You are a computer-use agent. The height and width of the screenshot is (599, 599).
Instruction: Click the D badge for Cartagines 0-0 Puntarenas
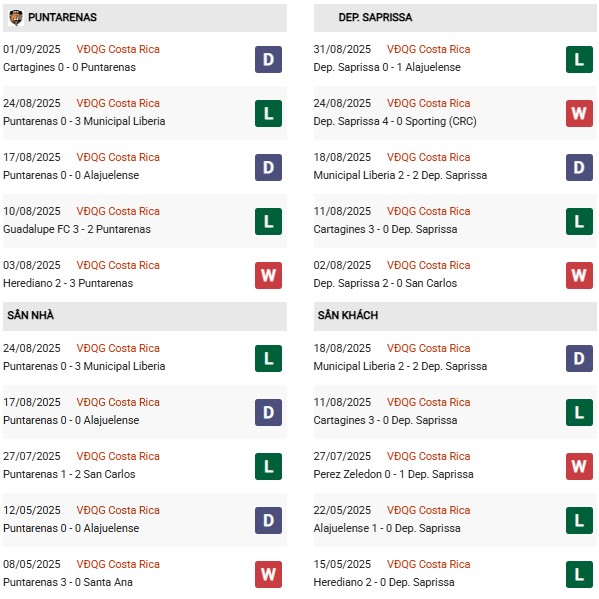(268, 60)
